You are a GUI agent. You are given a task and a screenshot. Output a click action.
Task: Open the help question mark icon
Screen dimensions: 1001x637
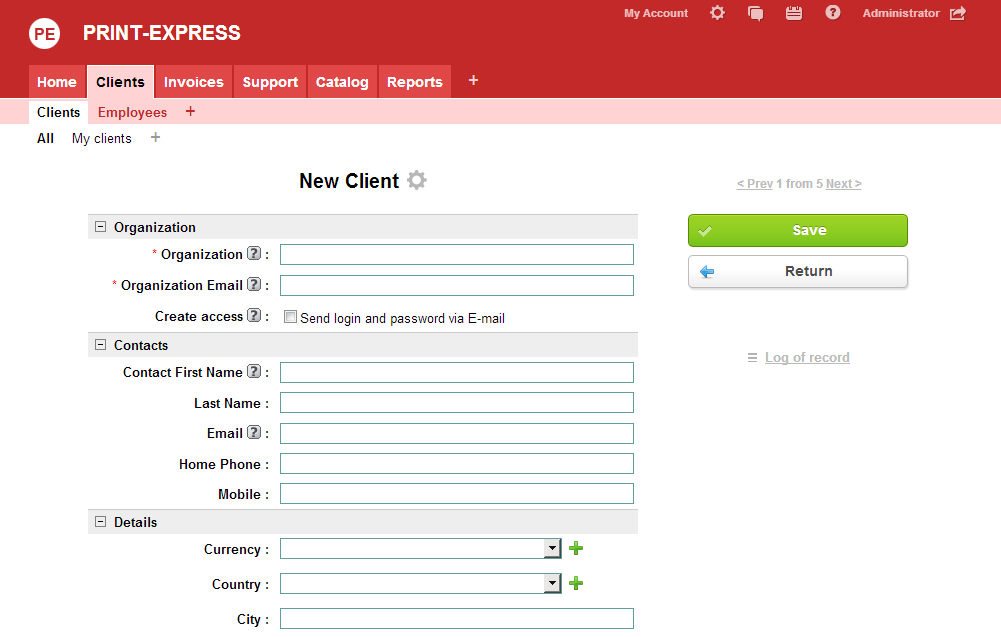[x=832, y=13]
